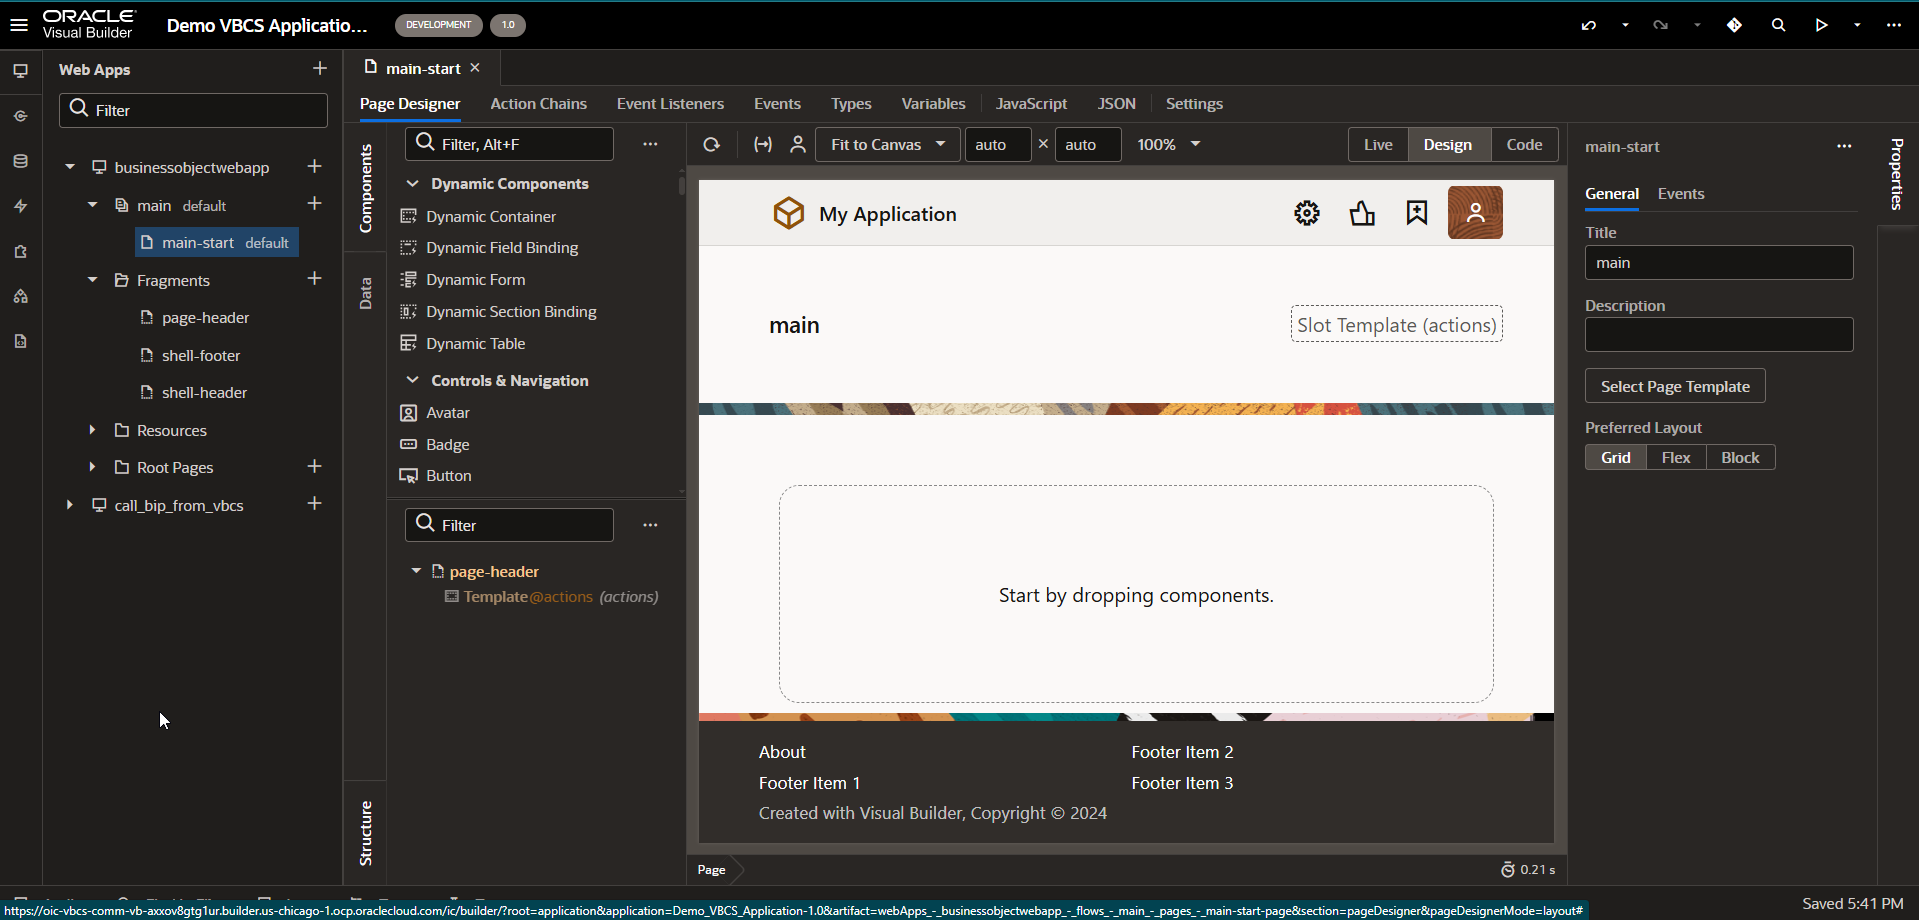This screenshot has width=1919, height=920.
Task: Click Reload page icon in designer toolbar
Action: [x=711, y=144]
